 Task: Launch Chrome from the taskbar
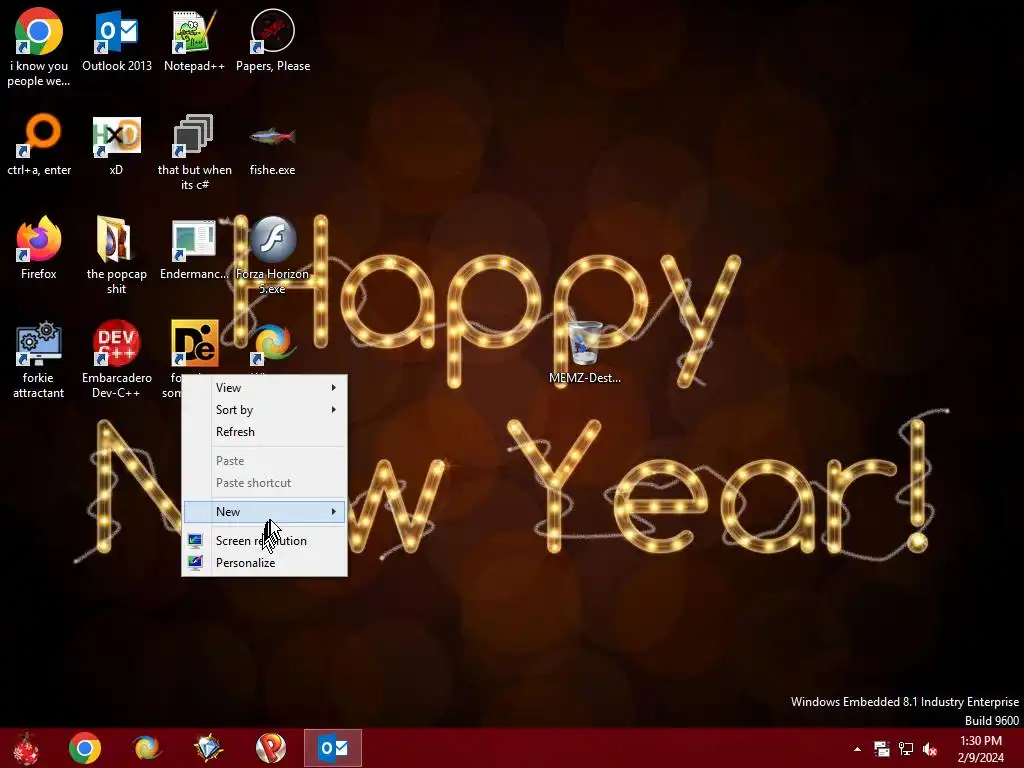click(85, 748)
